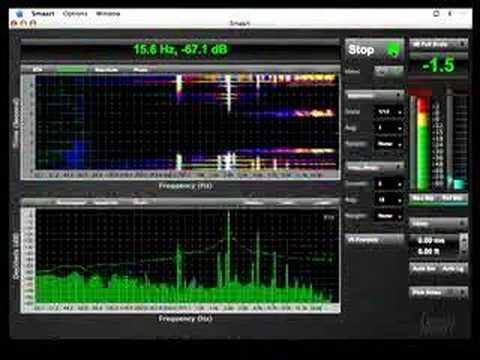This screenshot has width=480, height=360.
Task: Select the third tab above the spectrograph plot
Action: pos(106,69)
